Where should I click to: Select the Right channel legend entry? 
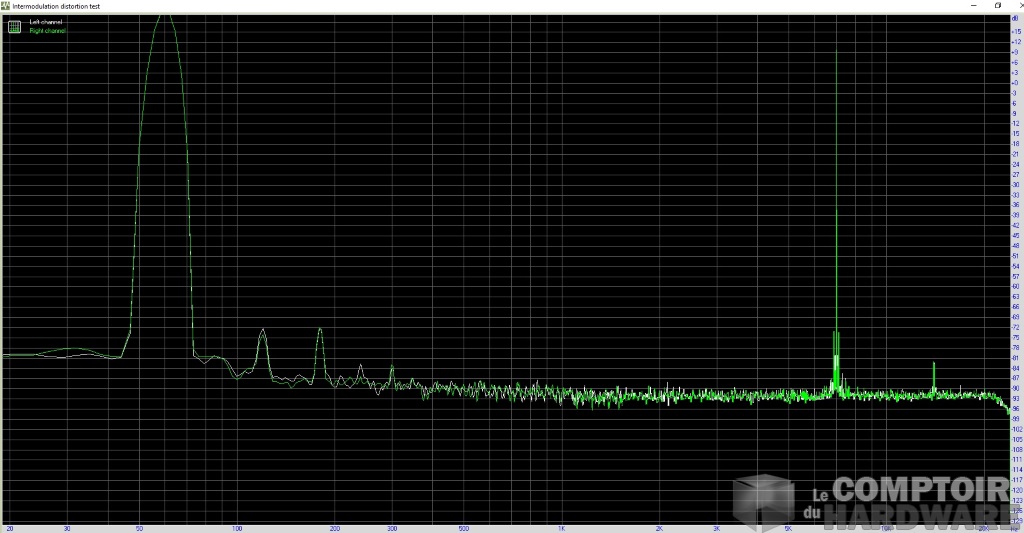point(48,31)
